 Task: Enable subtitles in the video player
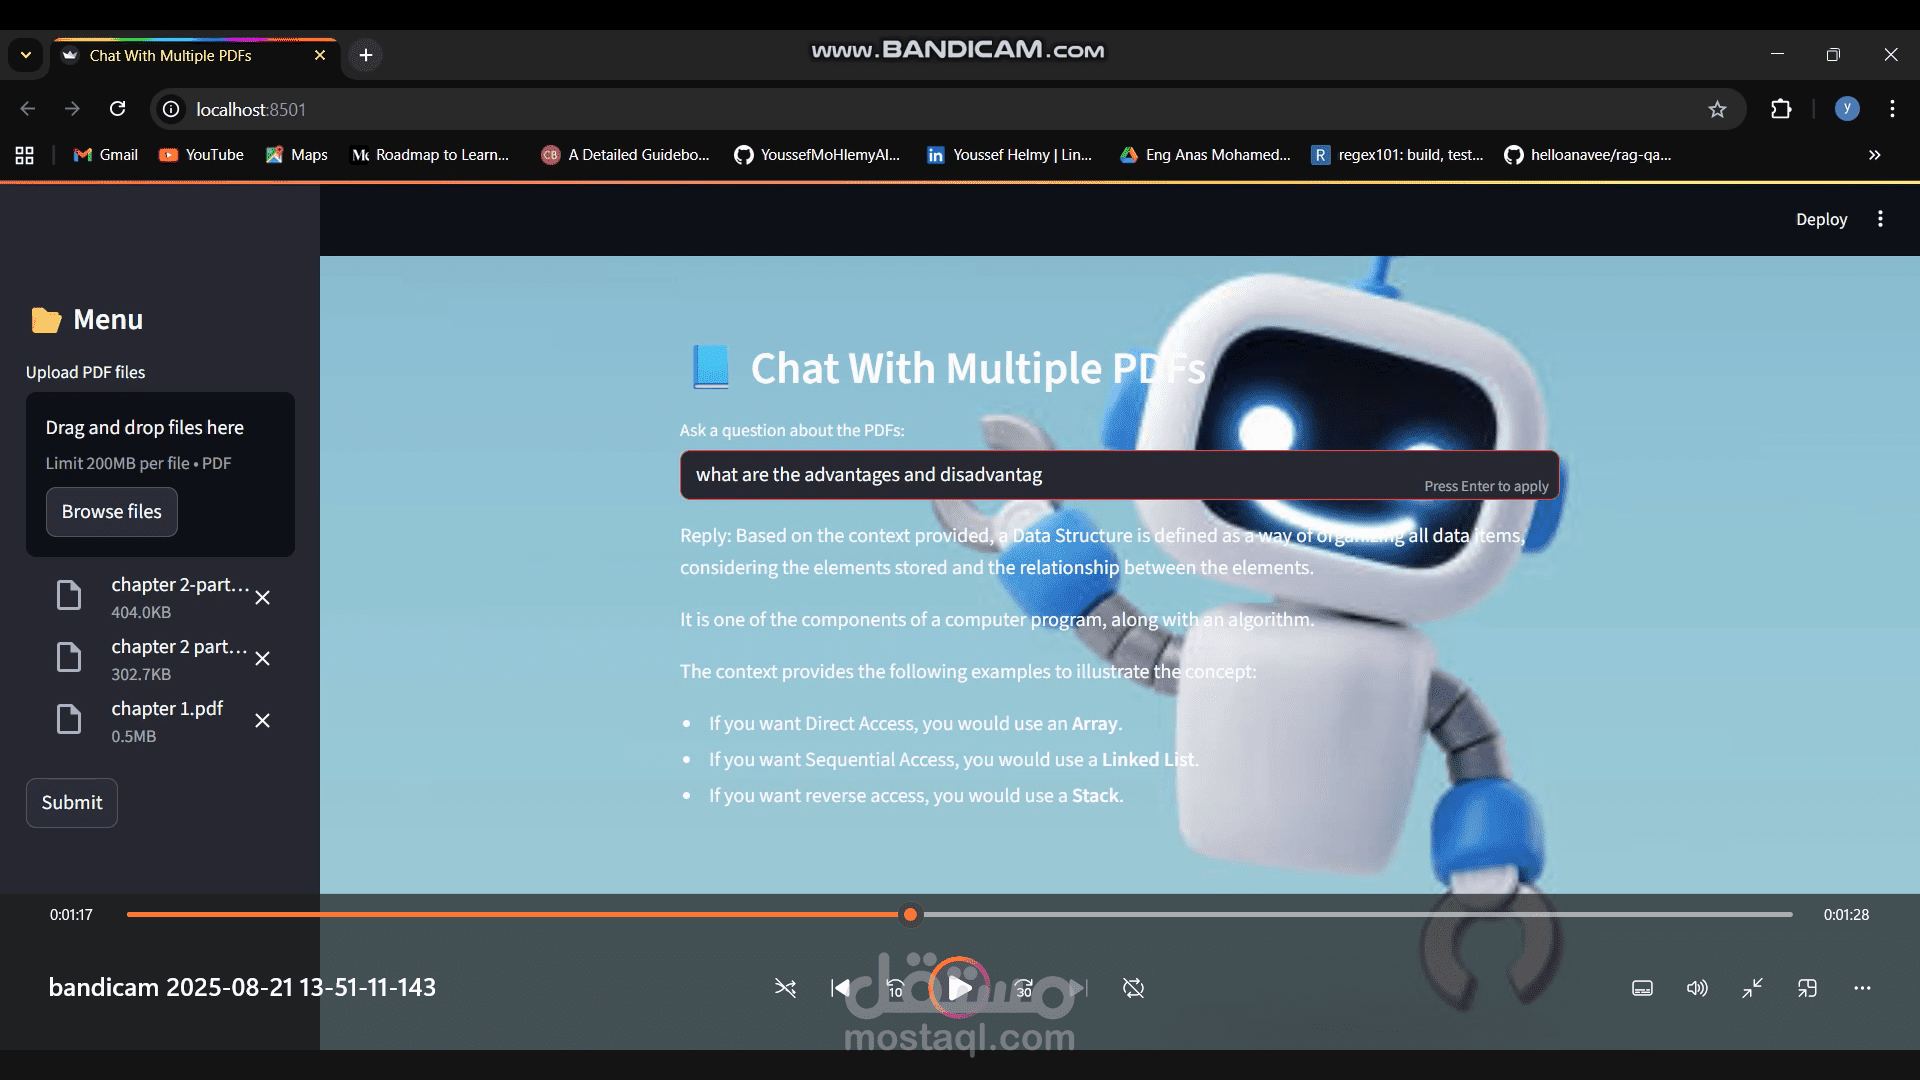coord(1642,988)
